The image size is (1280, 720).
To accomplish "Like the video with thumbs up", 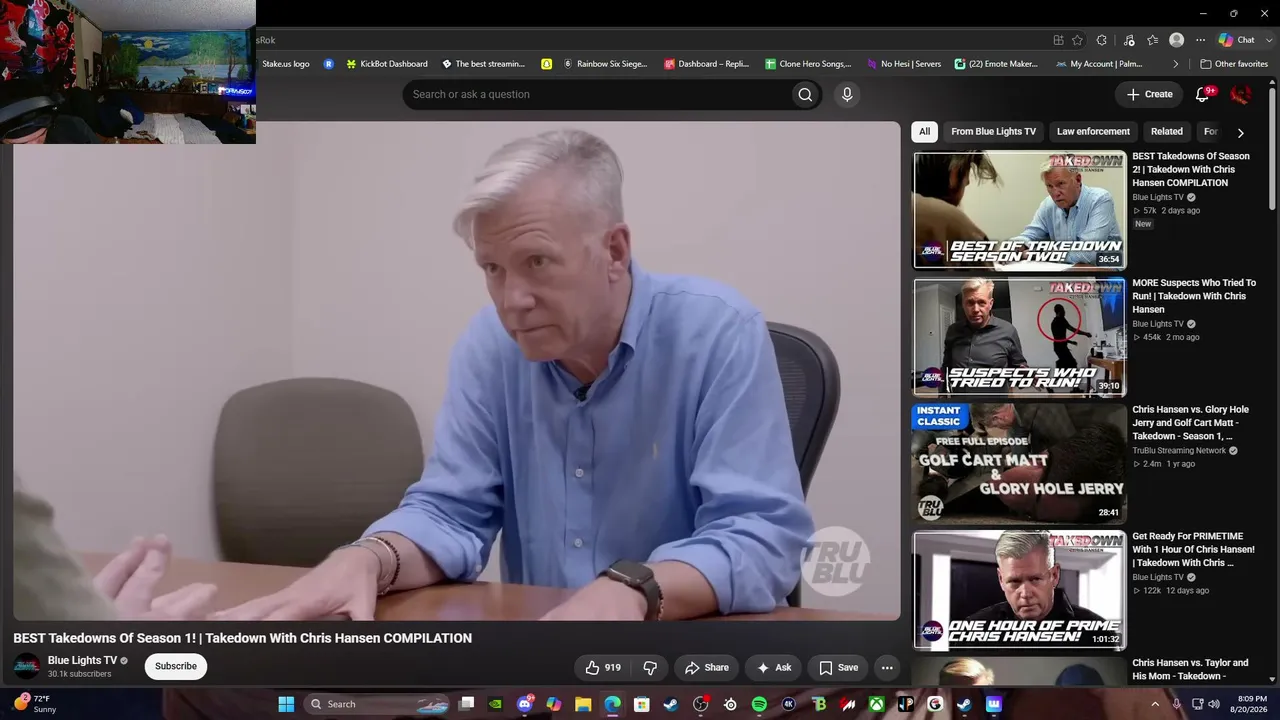I will click(x=604, y=667).
